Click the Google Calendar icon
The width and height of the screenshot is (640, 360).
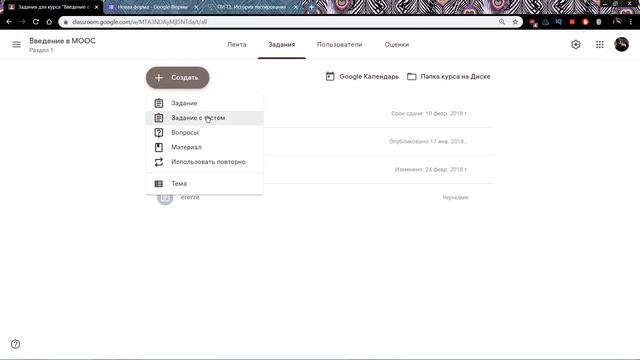[x=330, y=76]
